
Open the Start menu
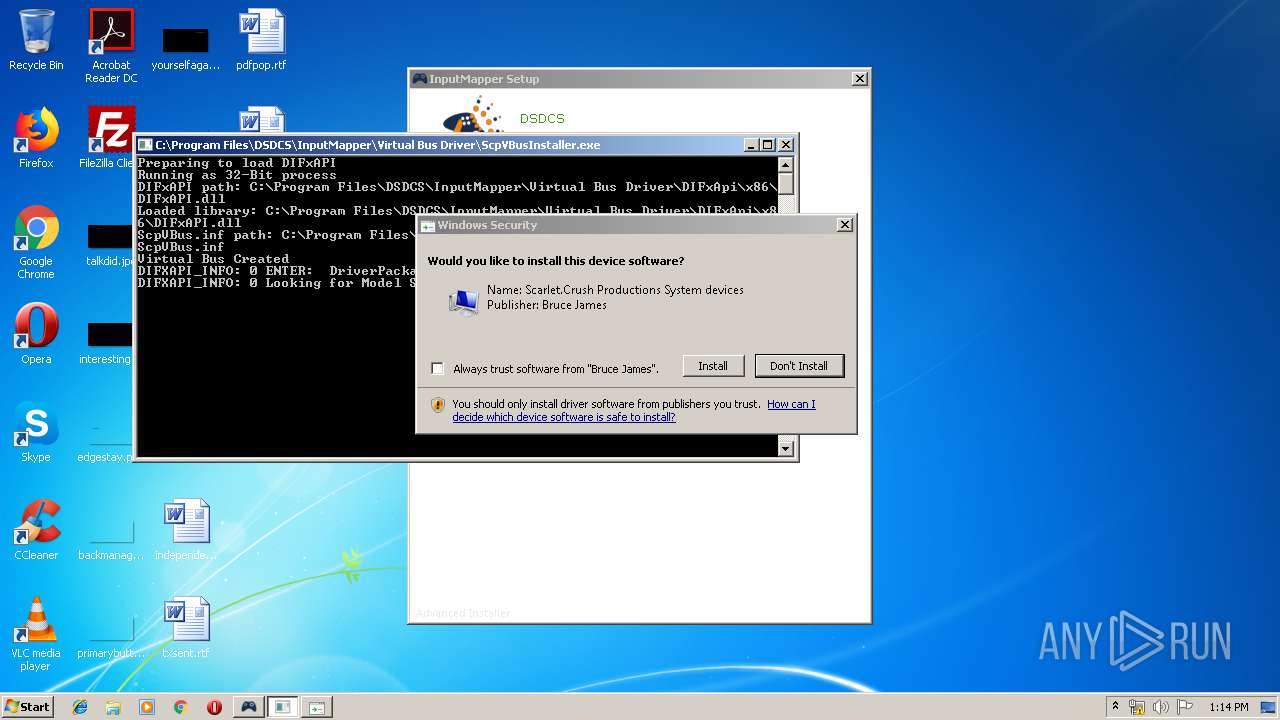click(x=28, y=707)
